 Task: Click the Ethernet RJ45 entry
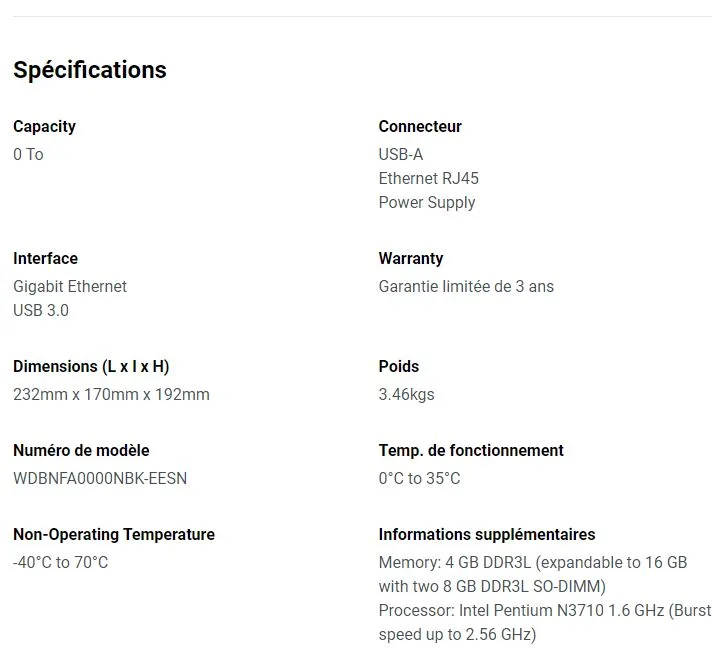tap(428, 178)
